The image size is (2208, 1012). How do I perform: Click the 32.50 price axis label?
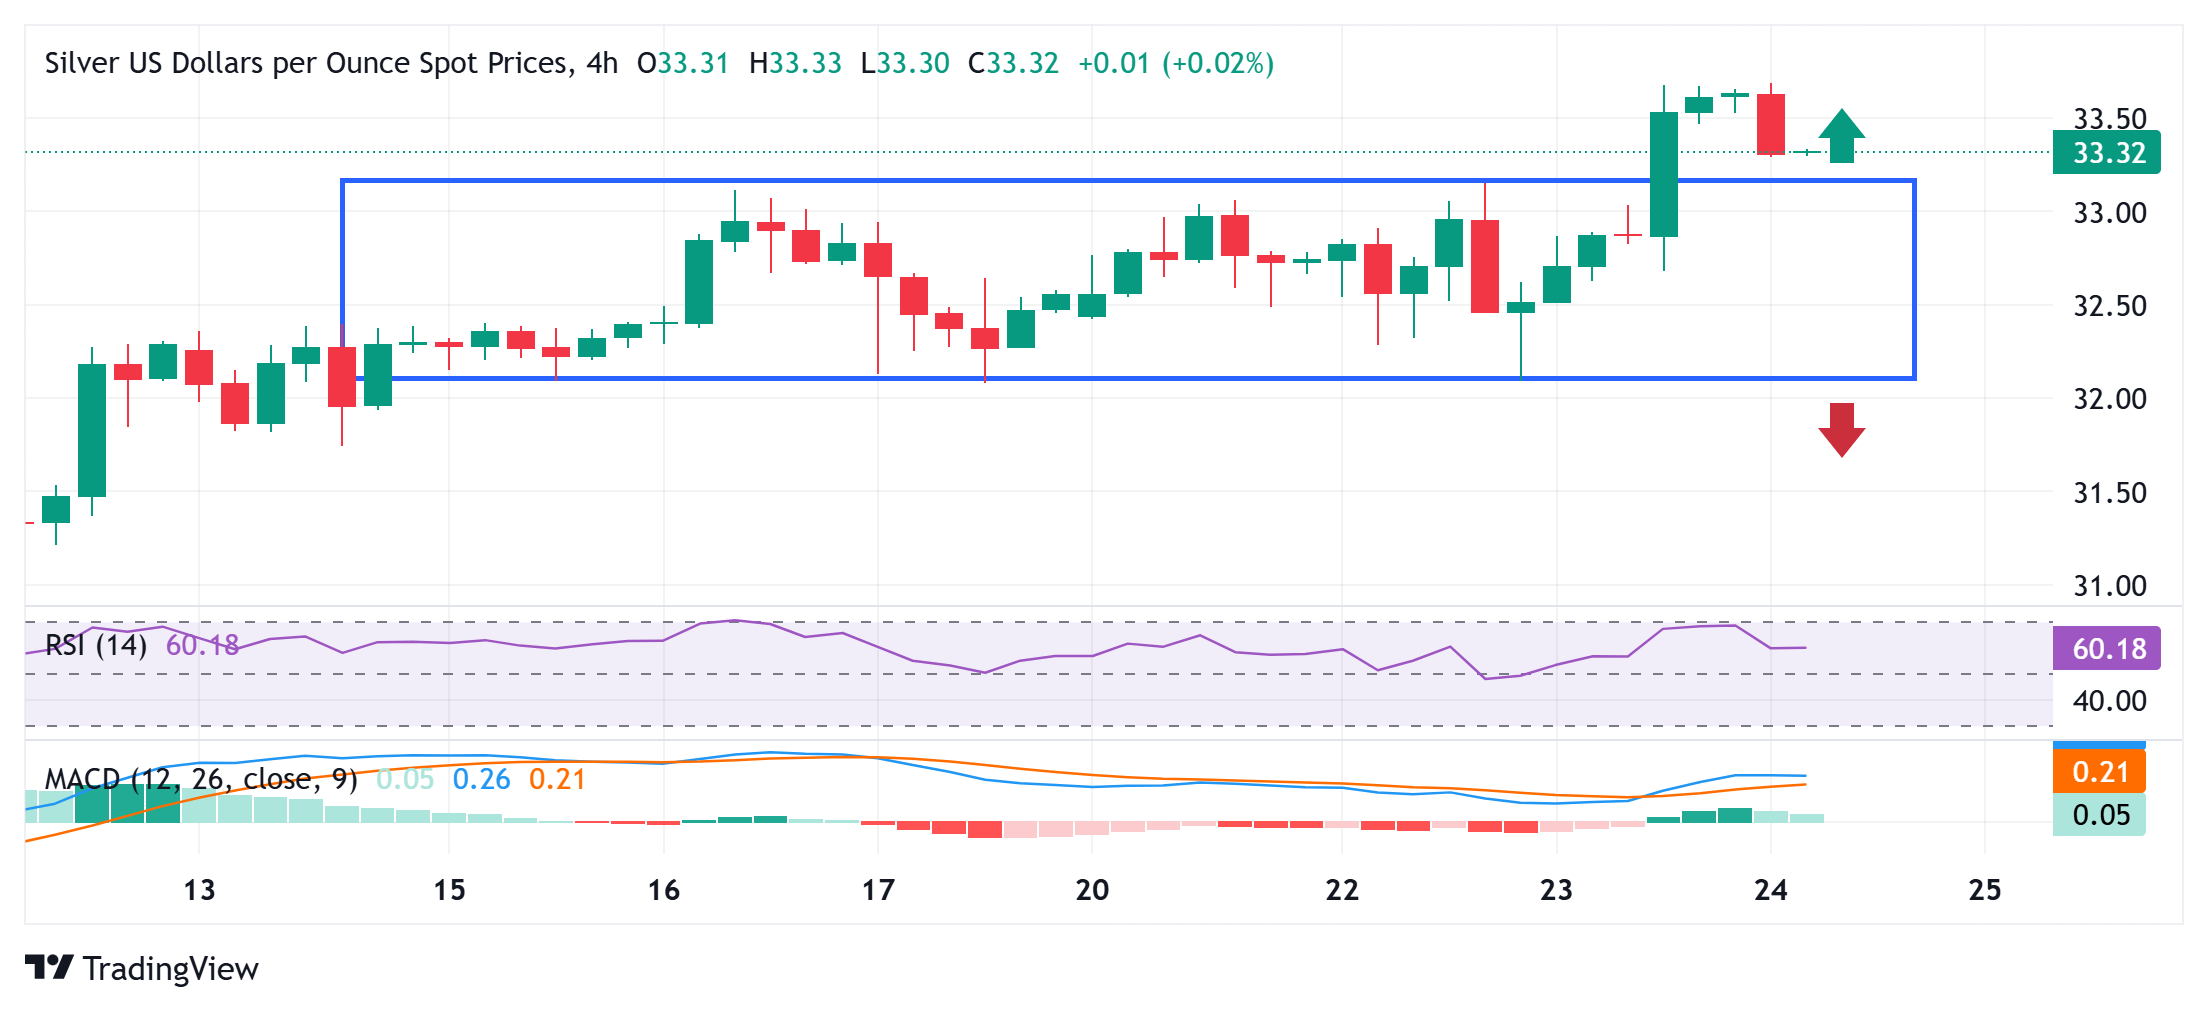[x=2110, y=305]
